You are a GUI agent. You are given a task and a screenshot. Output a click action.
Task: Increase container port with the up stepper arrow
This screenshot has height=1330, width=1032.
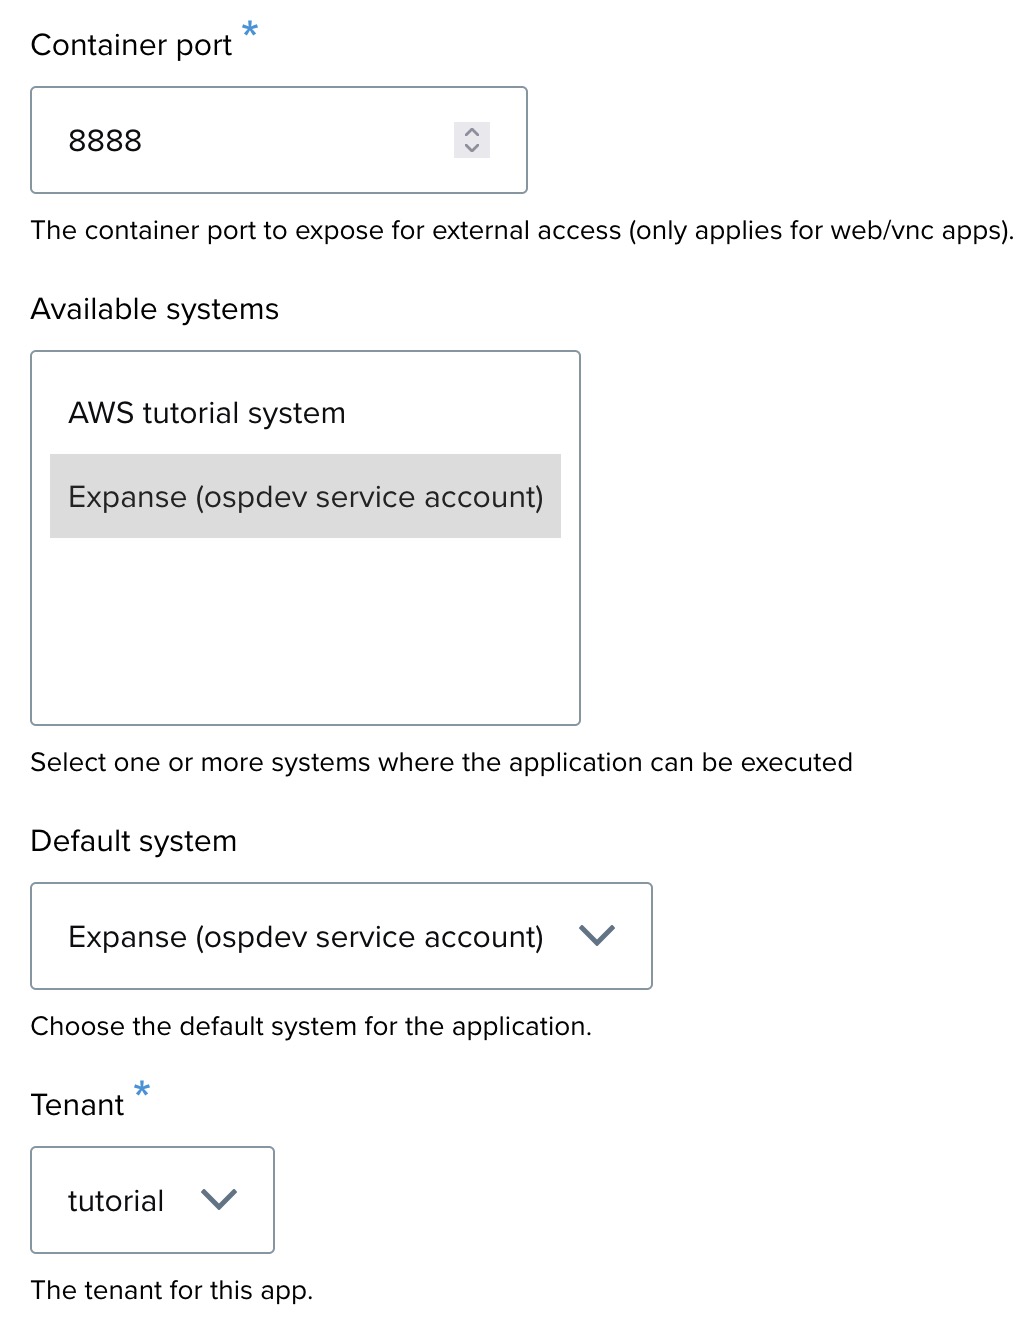472,132
